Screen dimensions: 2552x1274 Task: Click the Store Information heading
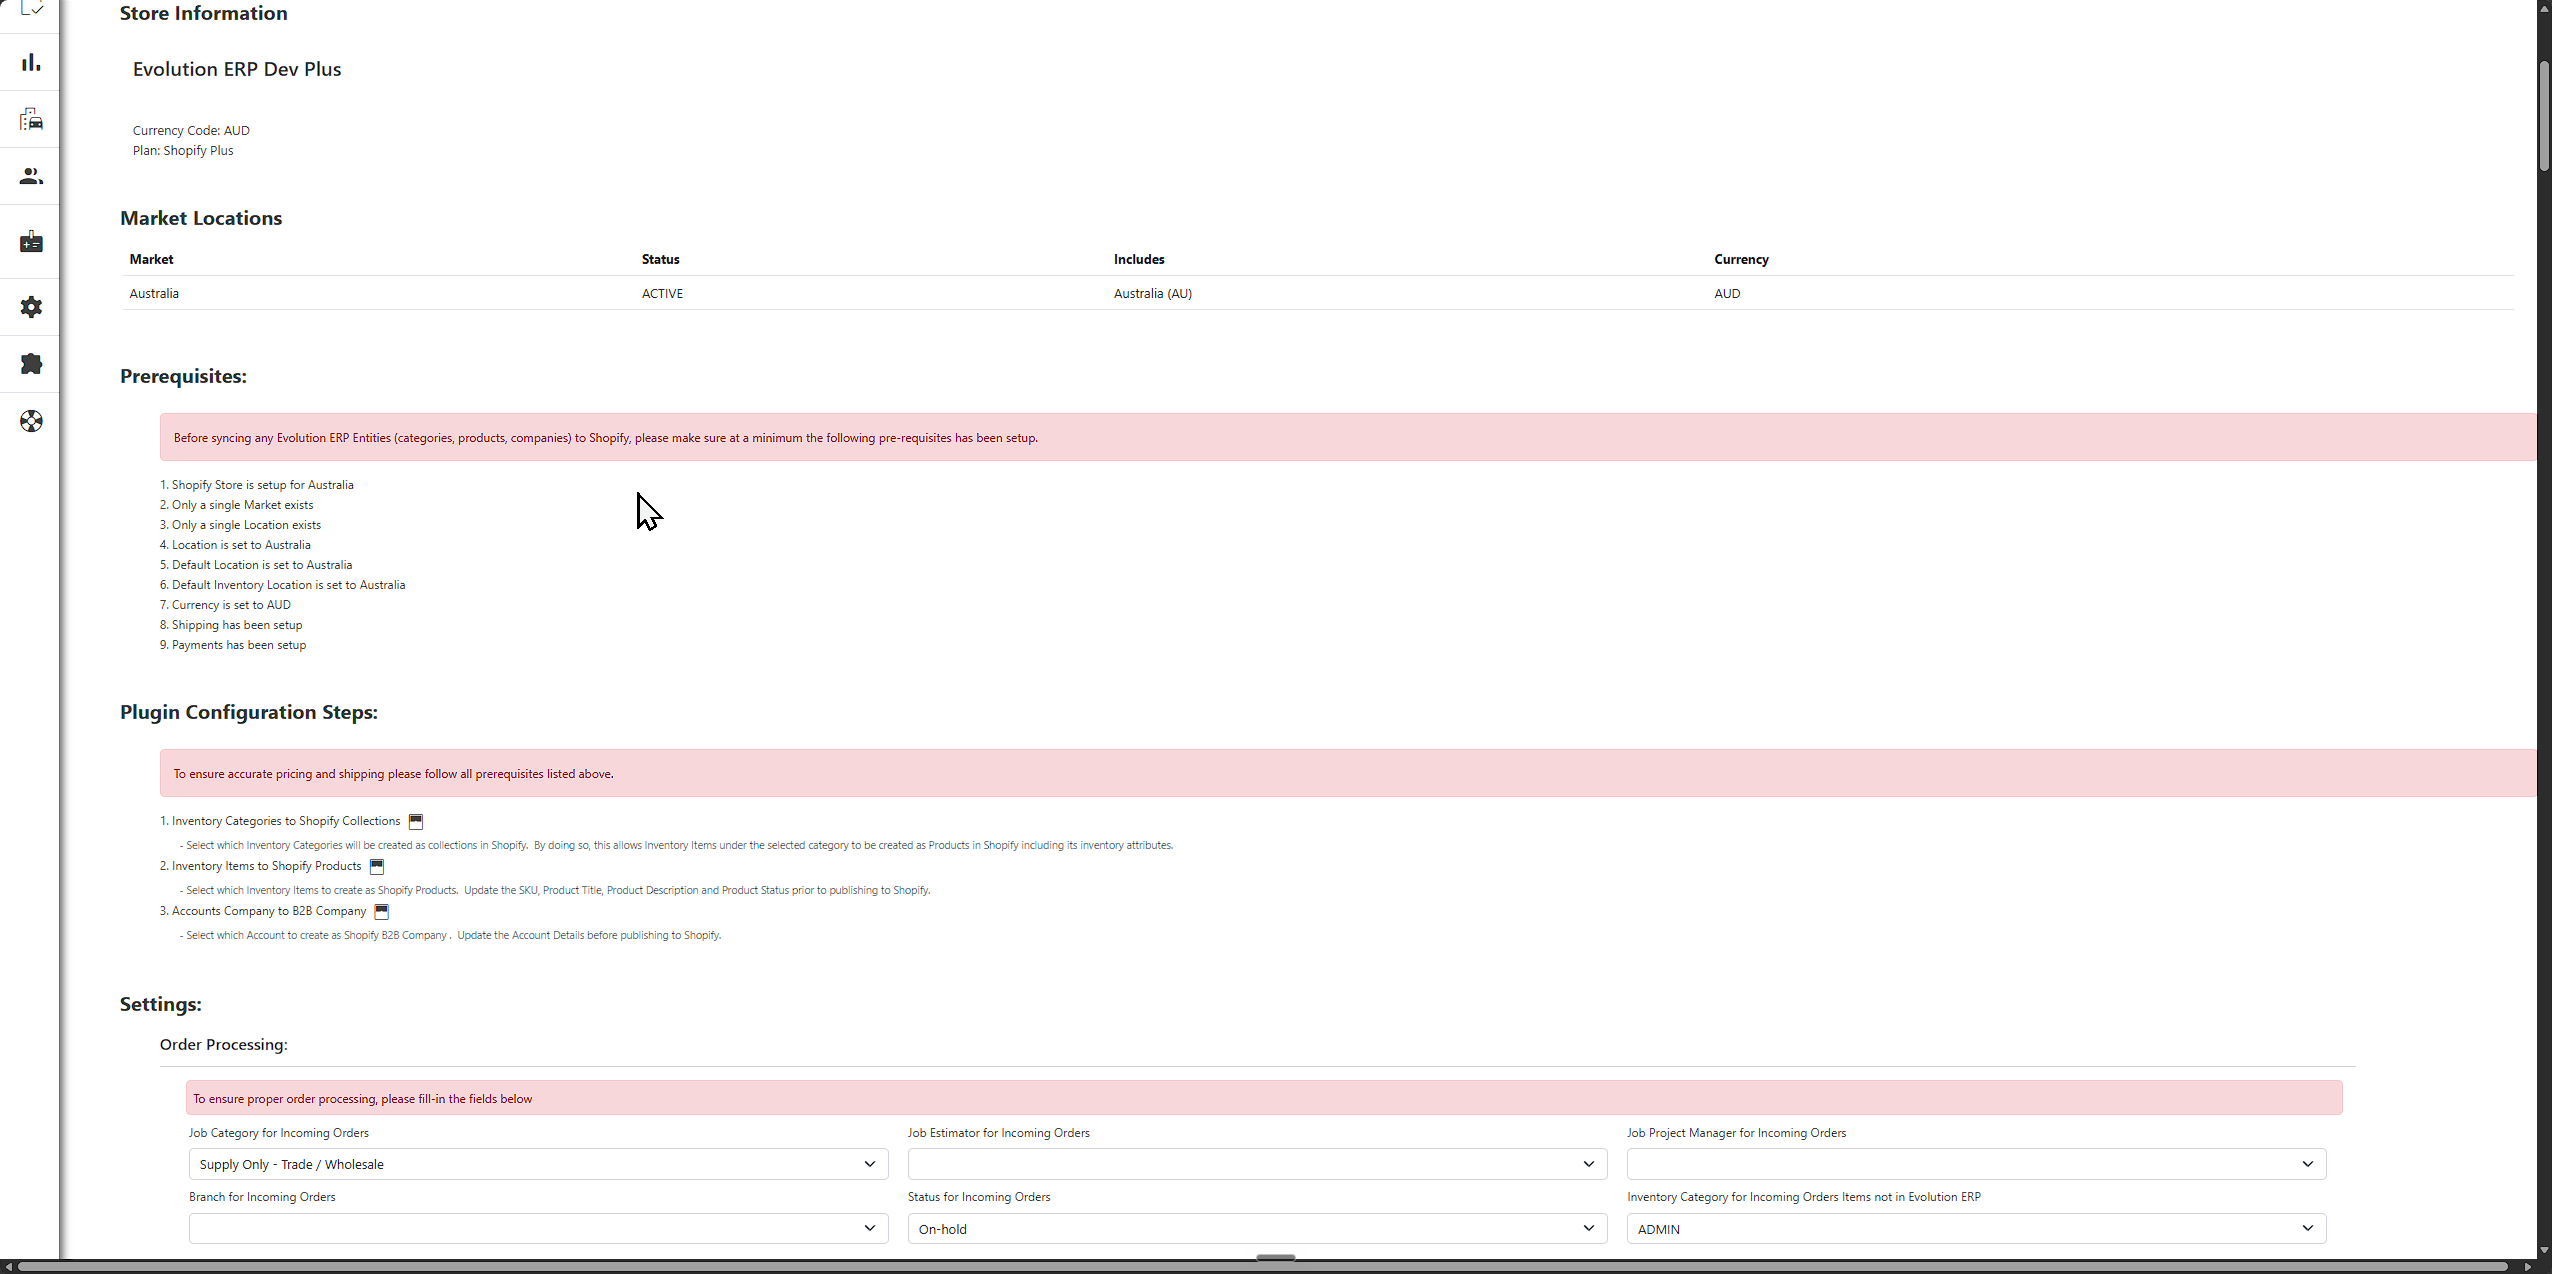pos(204,13)
